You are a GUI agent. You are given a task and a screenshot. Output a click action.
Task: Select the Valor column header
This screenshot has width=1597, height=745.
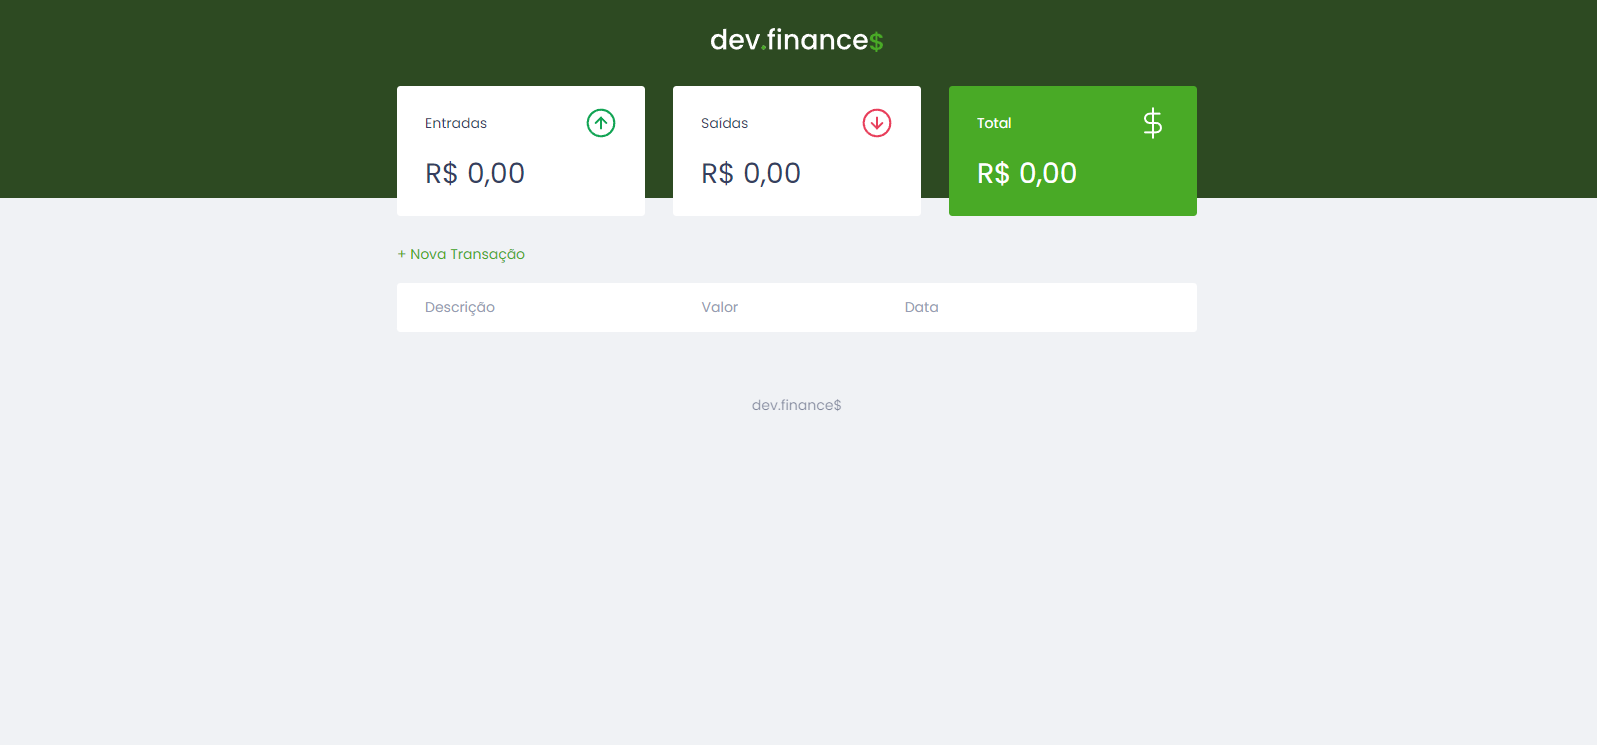click(720, 307)
